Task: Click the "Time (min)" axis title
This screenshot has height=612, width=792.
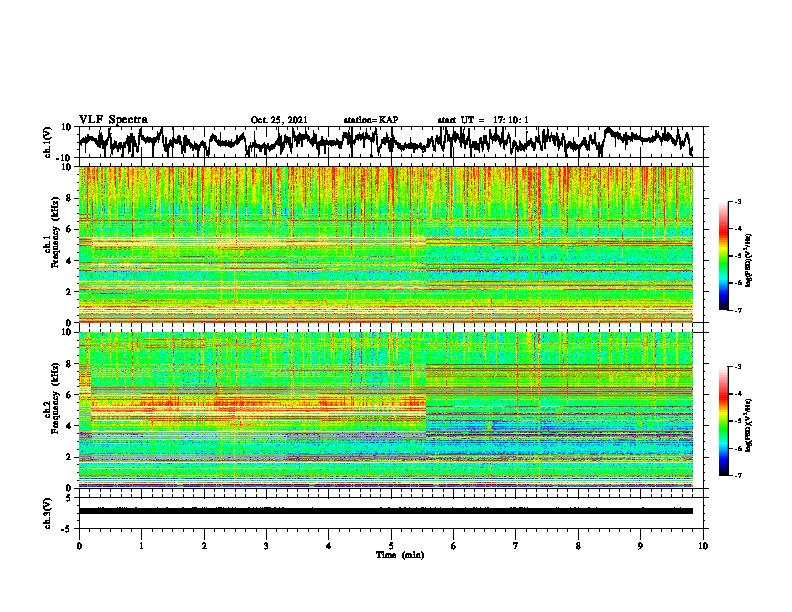Action: tap(400, 555)
